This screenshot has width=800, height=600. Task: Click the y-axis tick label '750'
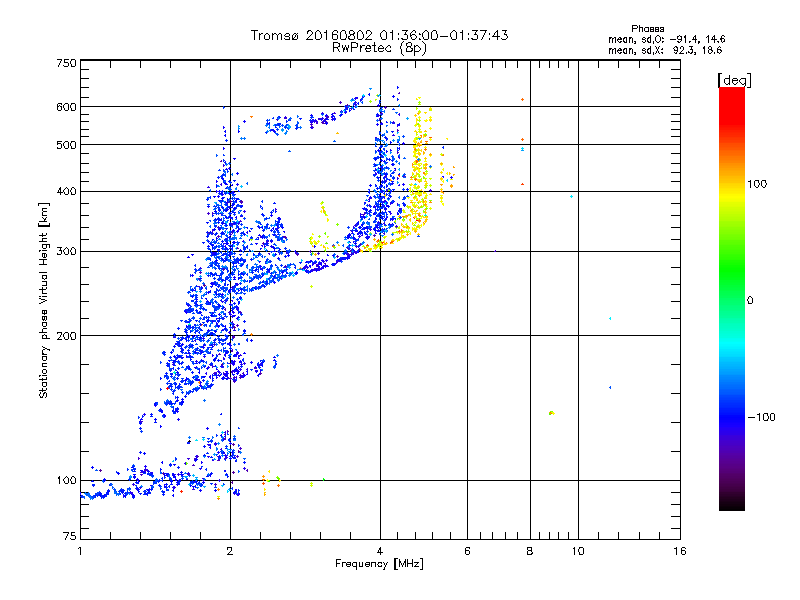coord(66,63)
